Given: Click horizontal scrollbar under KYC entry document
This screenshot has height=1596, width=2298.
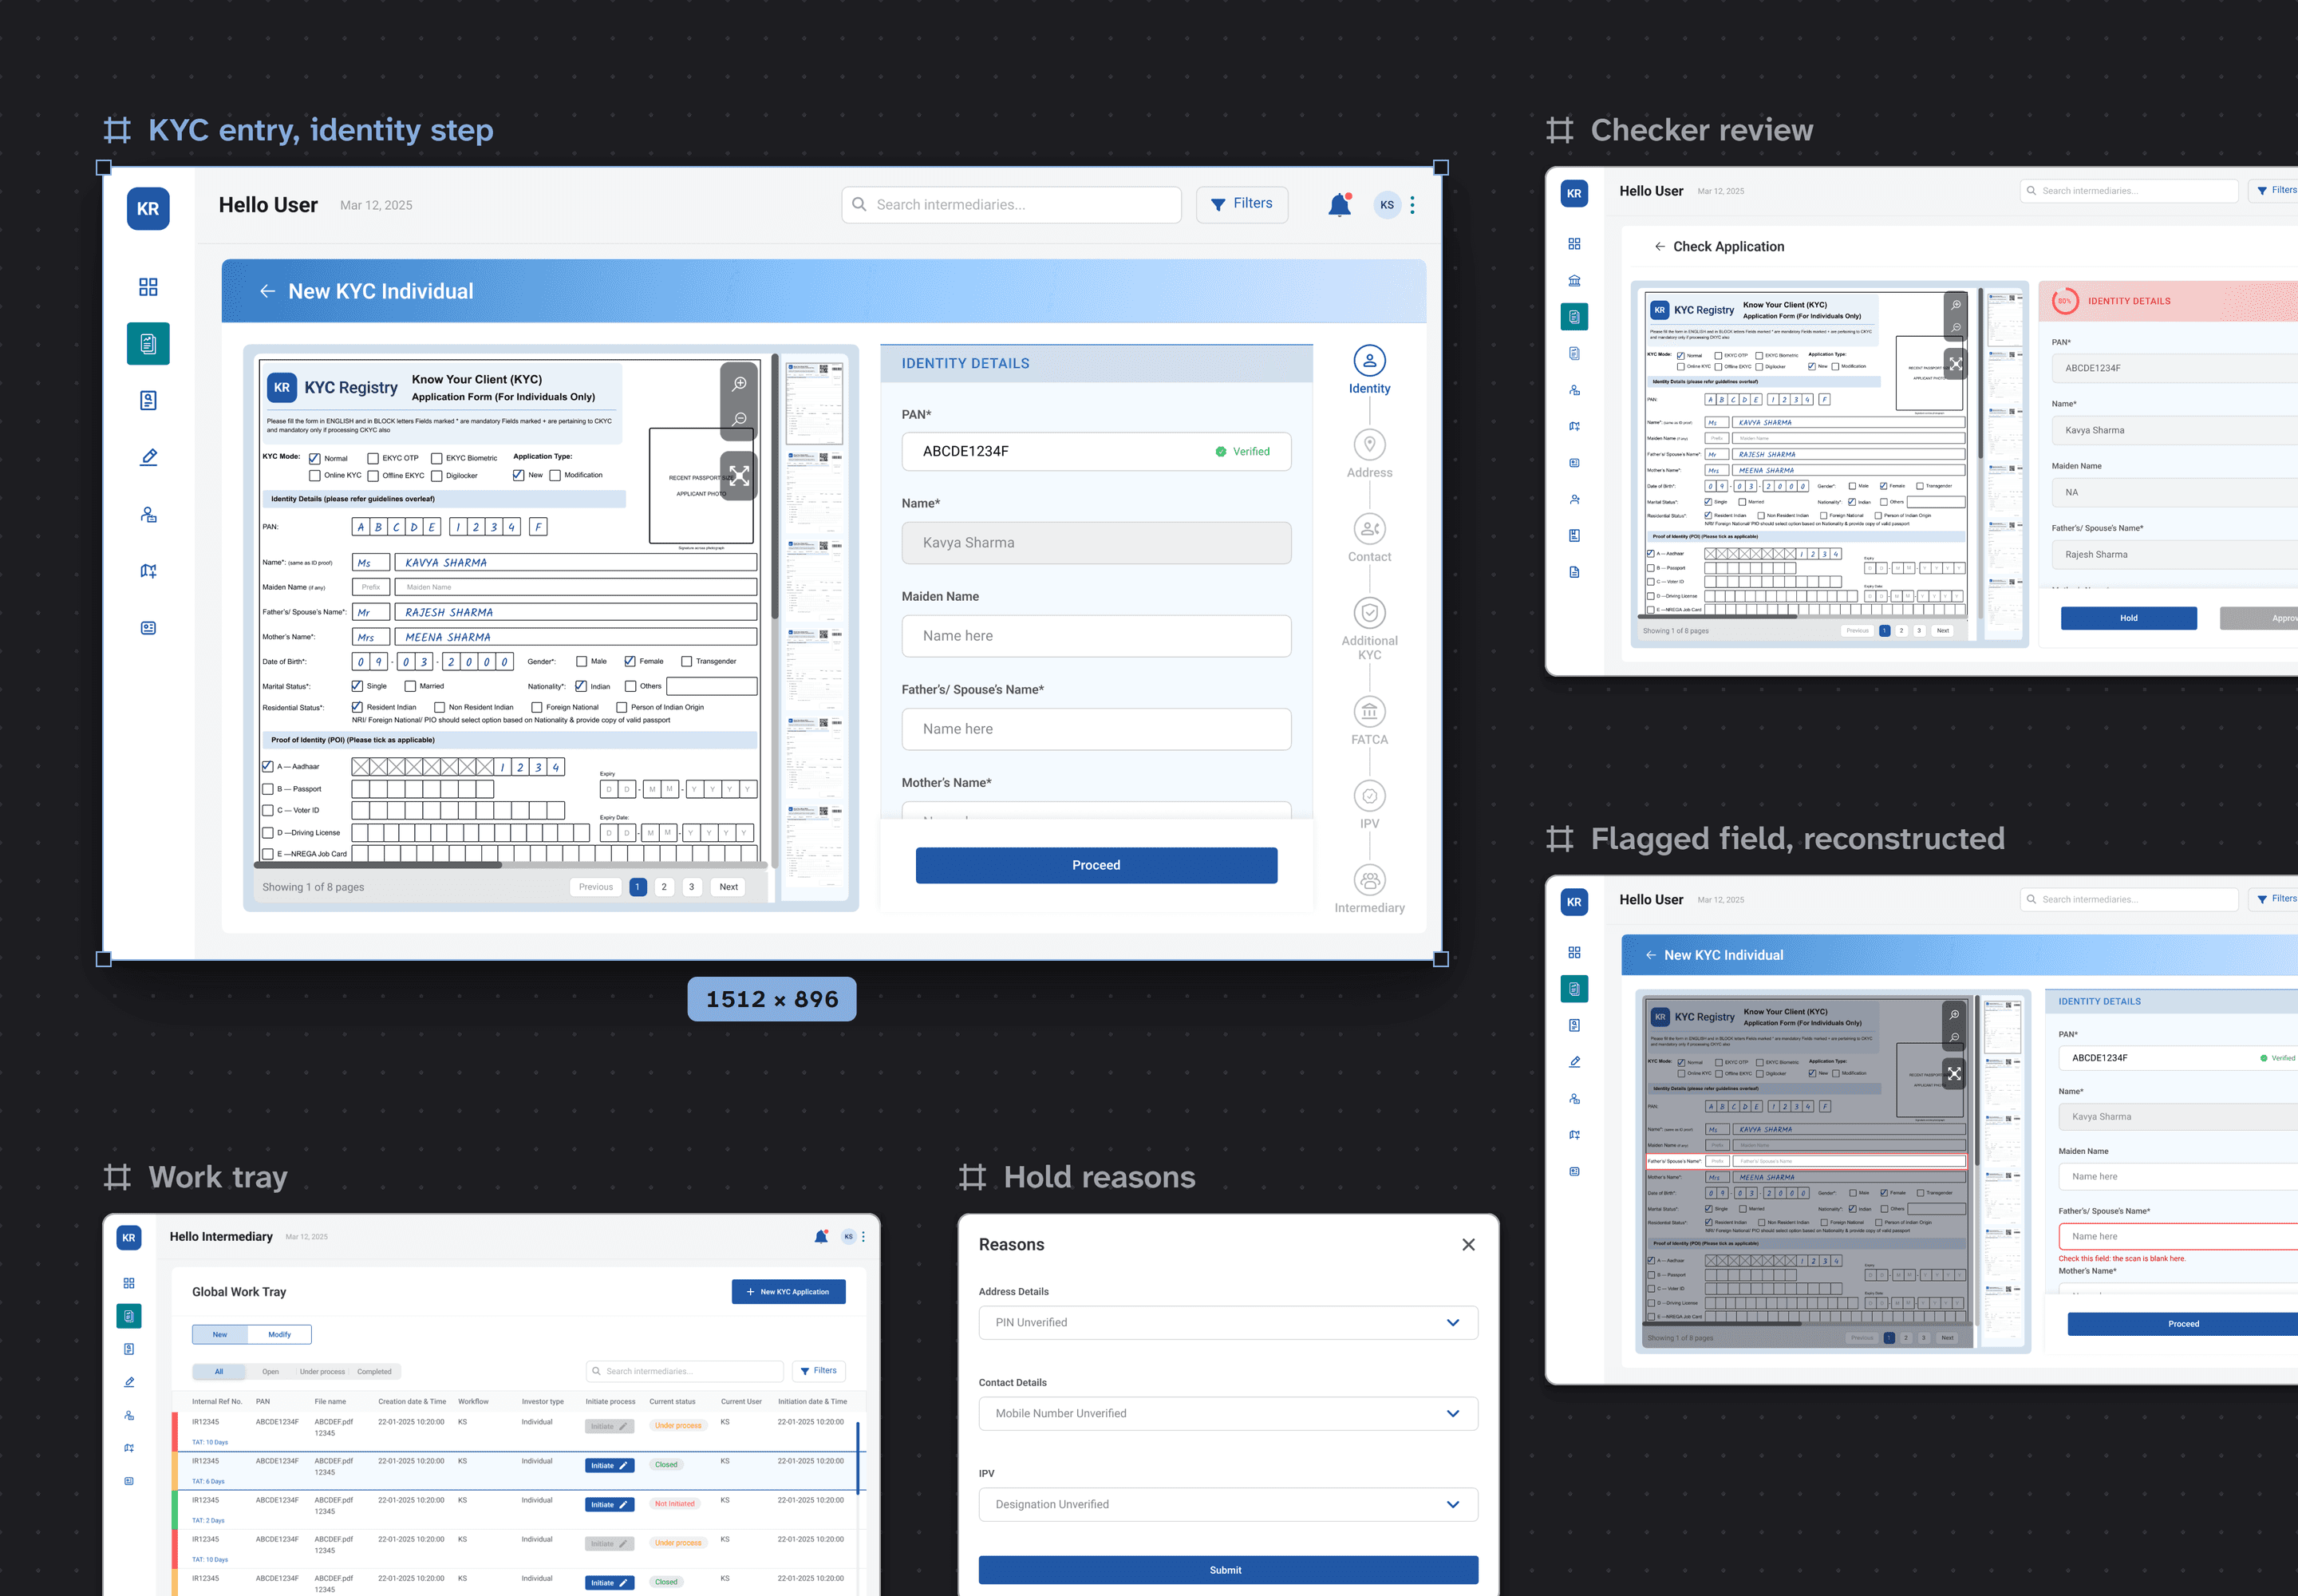Looking at the screenshot, I should [x=378, y=865].
